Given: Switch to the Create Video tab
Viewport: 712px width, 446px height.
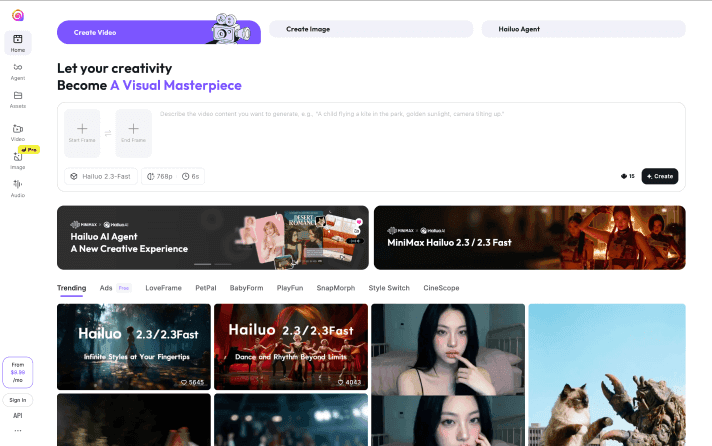Looking at the screenshot, I should pos(159,32).
